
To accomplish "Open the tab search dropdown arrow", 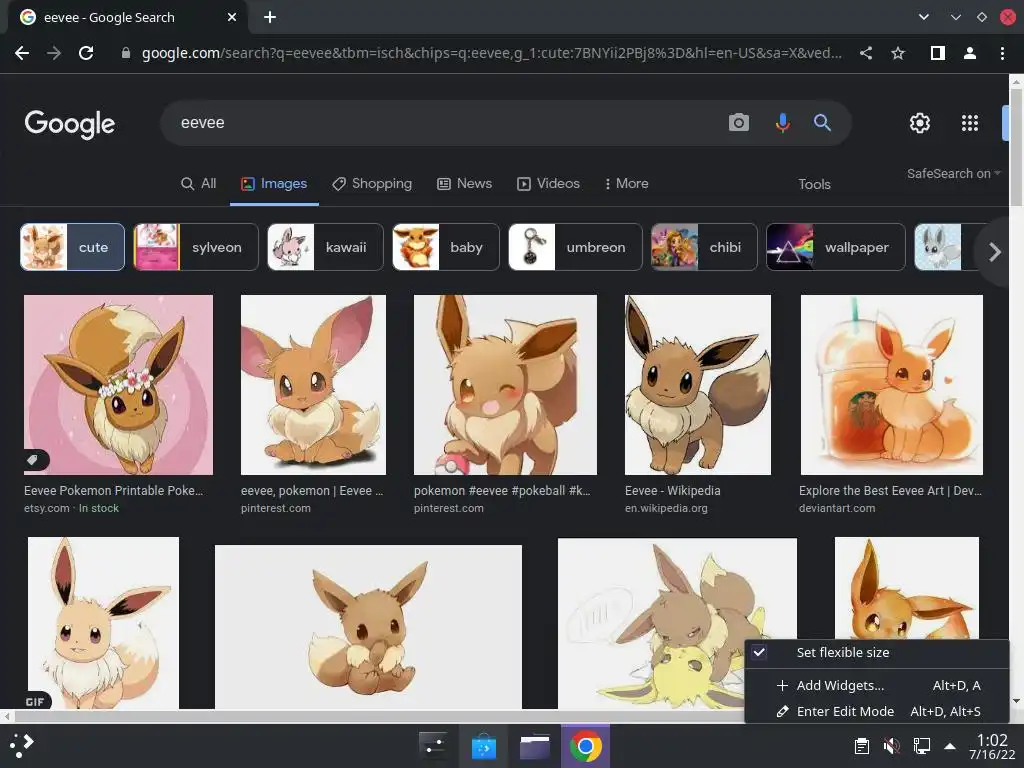I will coord(923,17).
